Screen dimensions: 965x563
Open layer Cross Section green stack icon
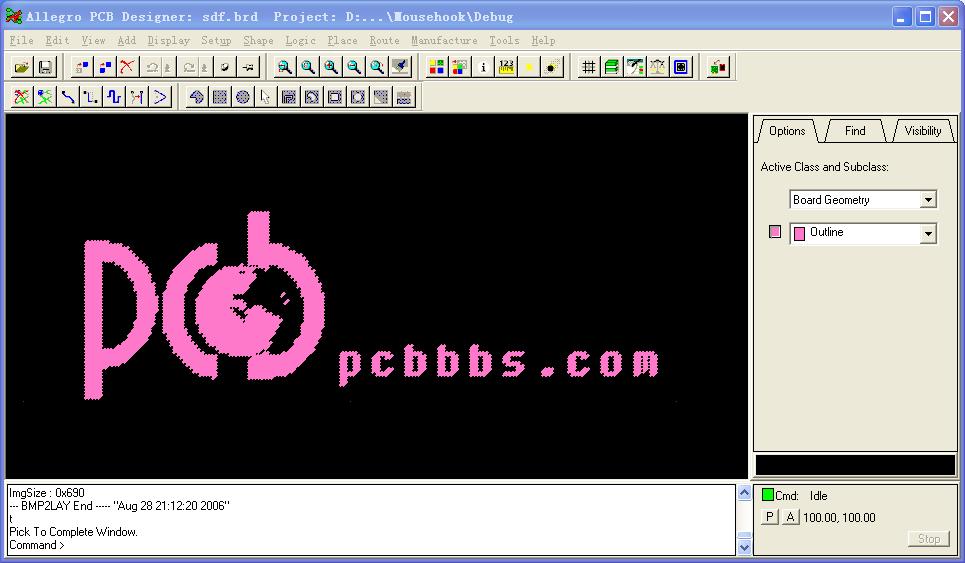tap(612, 66)
